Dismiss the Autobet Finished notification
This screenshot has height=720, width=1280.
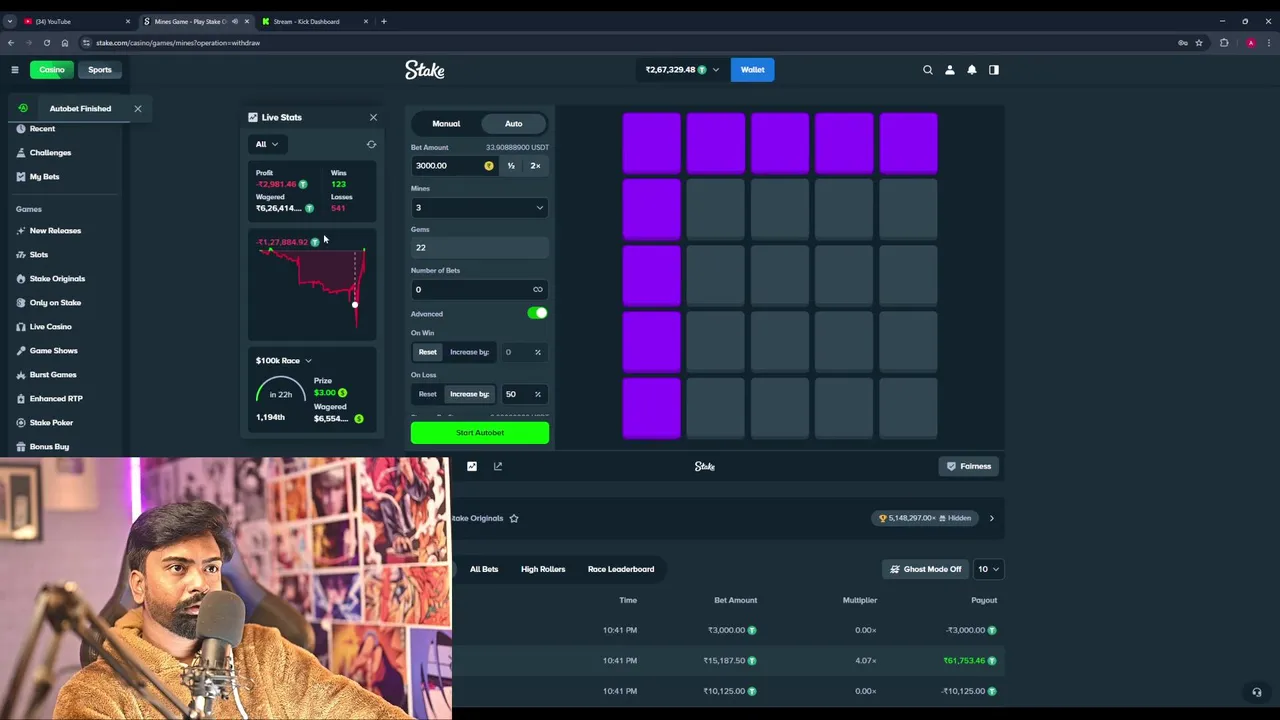[x=138, y=108]
